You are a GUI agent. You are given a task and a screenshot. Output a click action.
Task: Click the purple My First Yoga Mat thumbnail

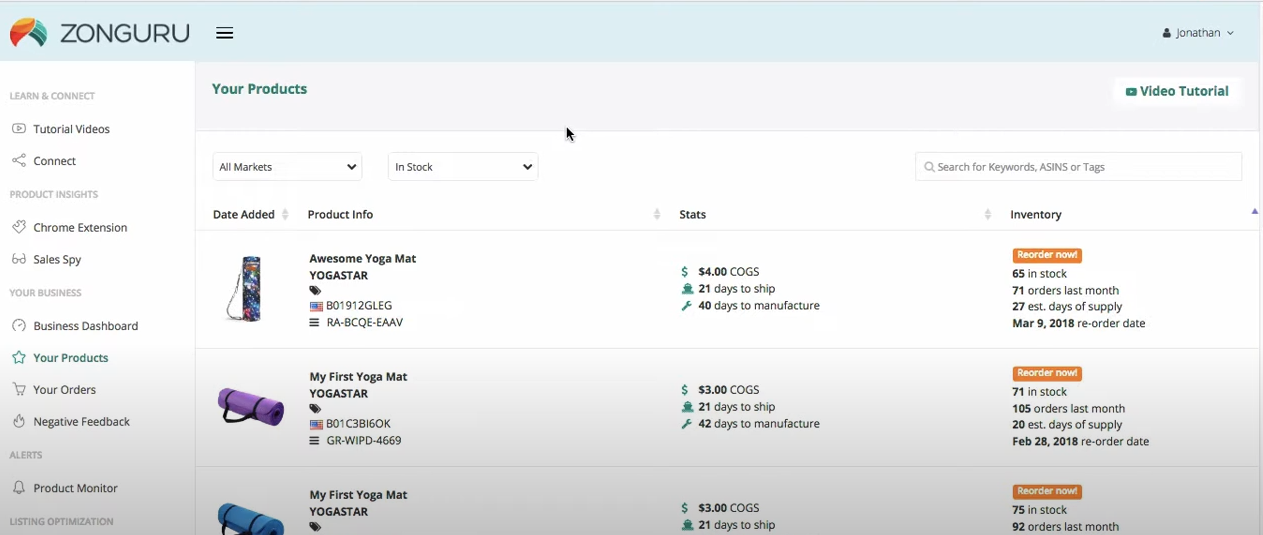tap(250, 407)
